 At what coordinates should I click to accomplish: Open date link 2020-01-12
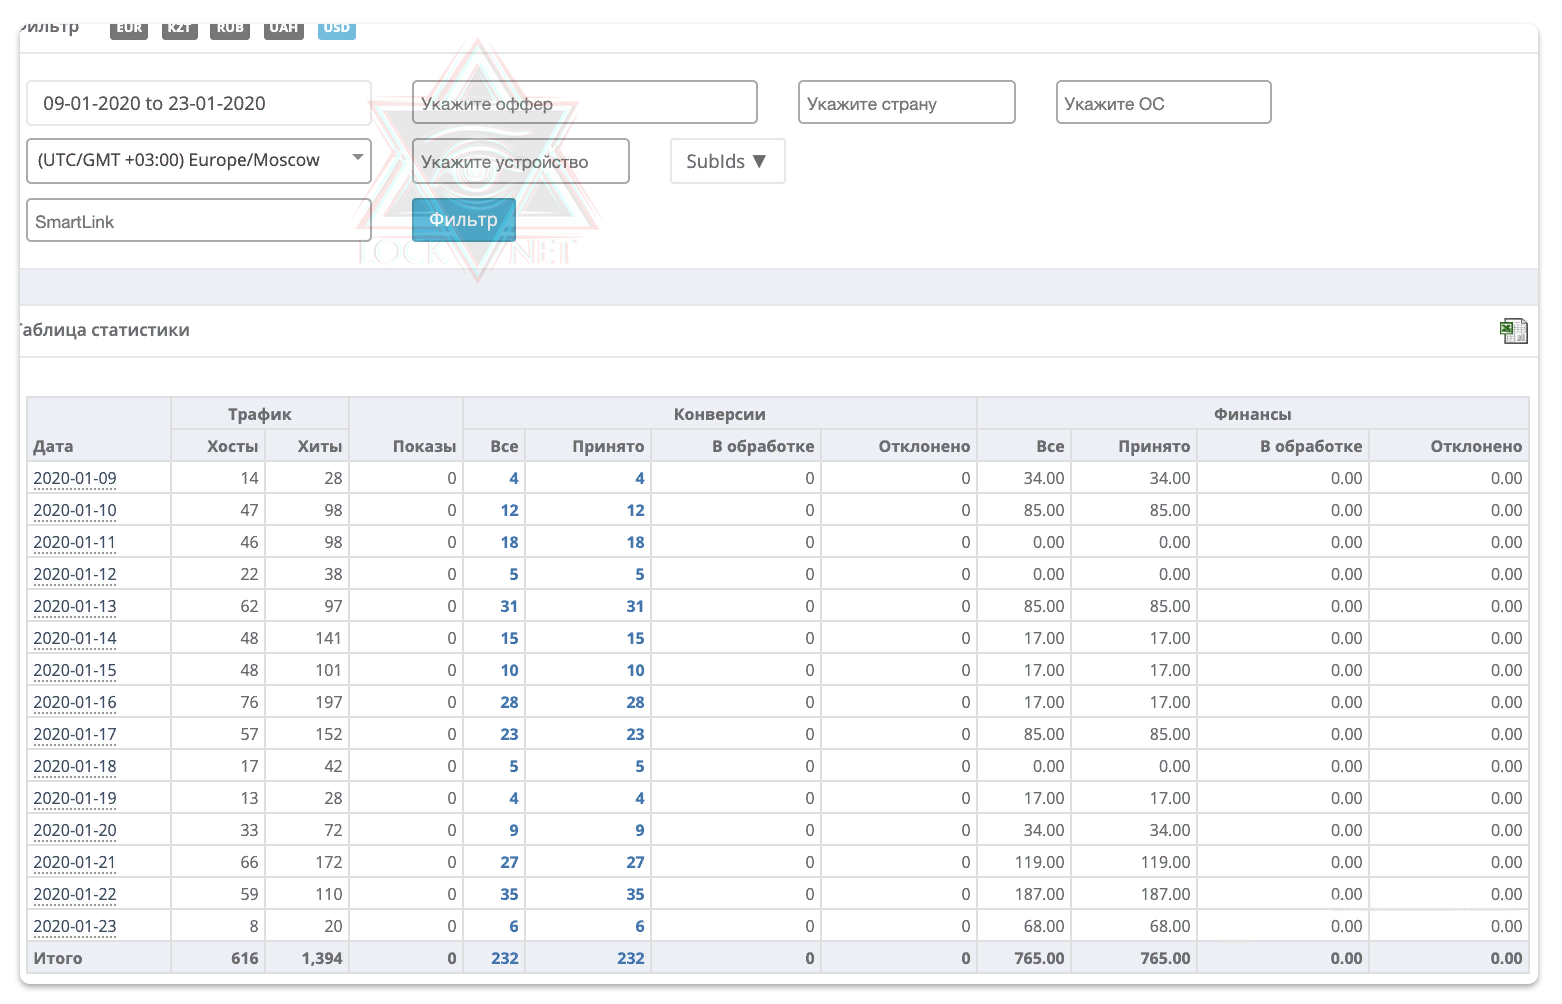pos(75,574)
